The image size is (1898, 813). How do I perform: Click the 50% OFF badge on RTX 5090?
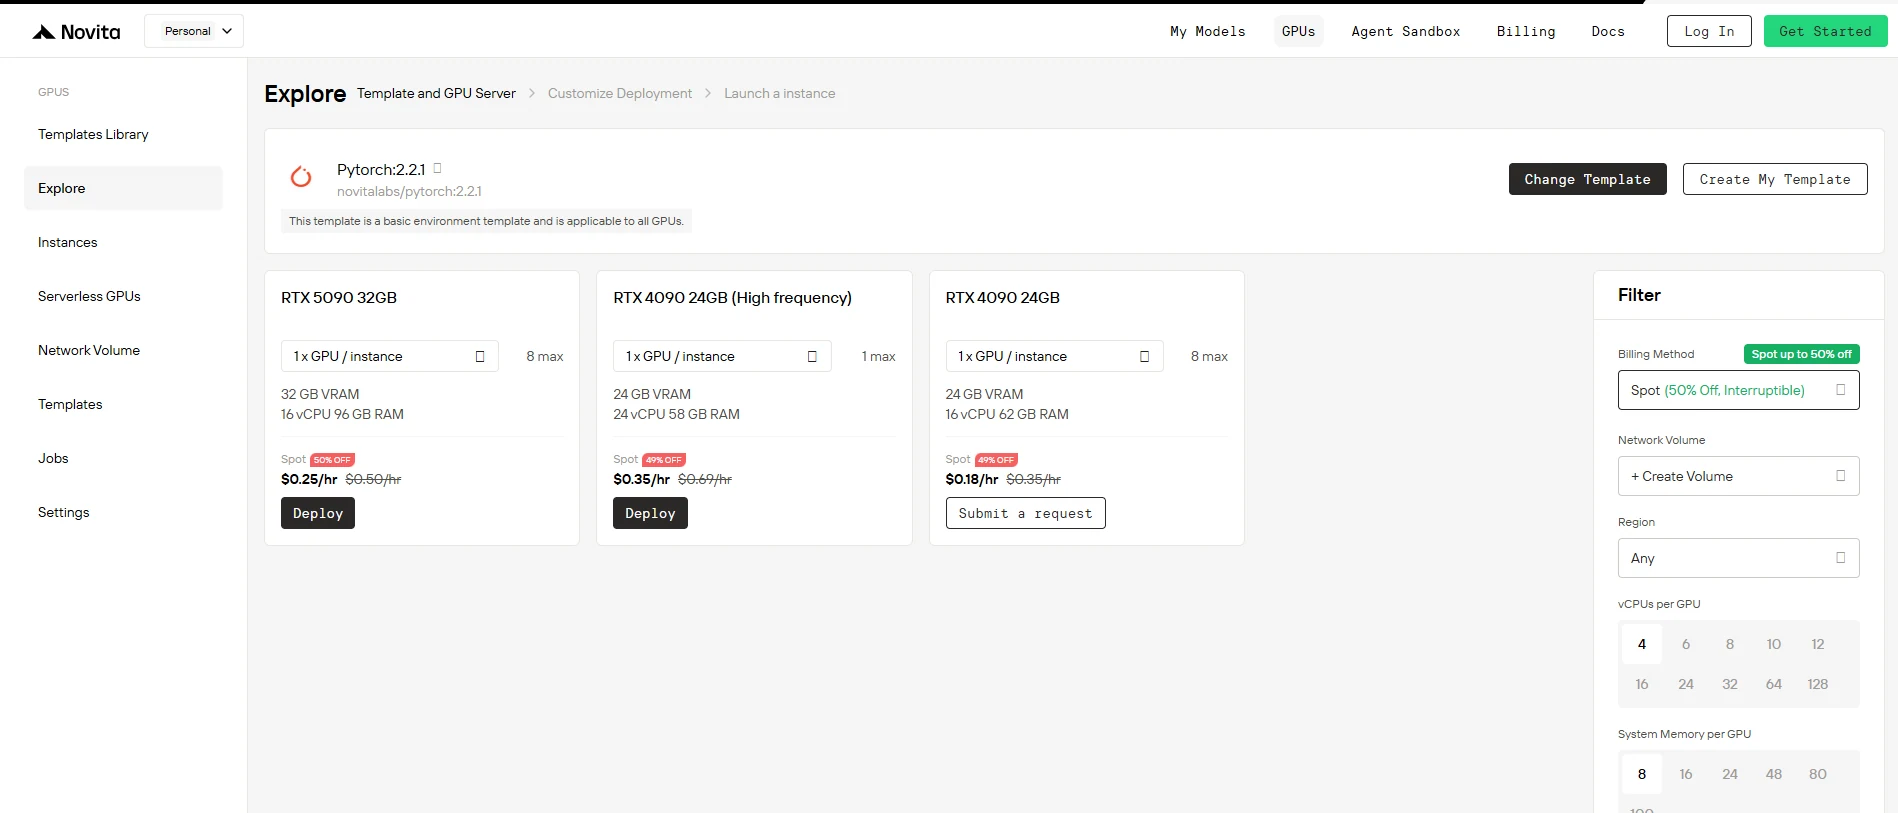(332, 460)
